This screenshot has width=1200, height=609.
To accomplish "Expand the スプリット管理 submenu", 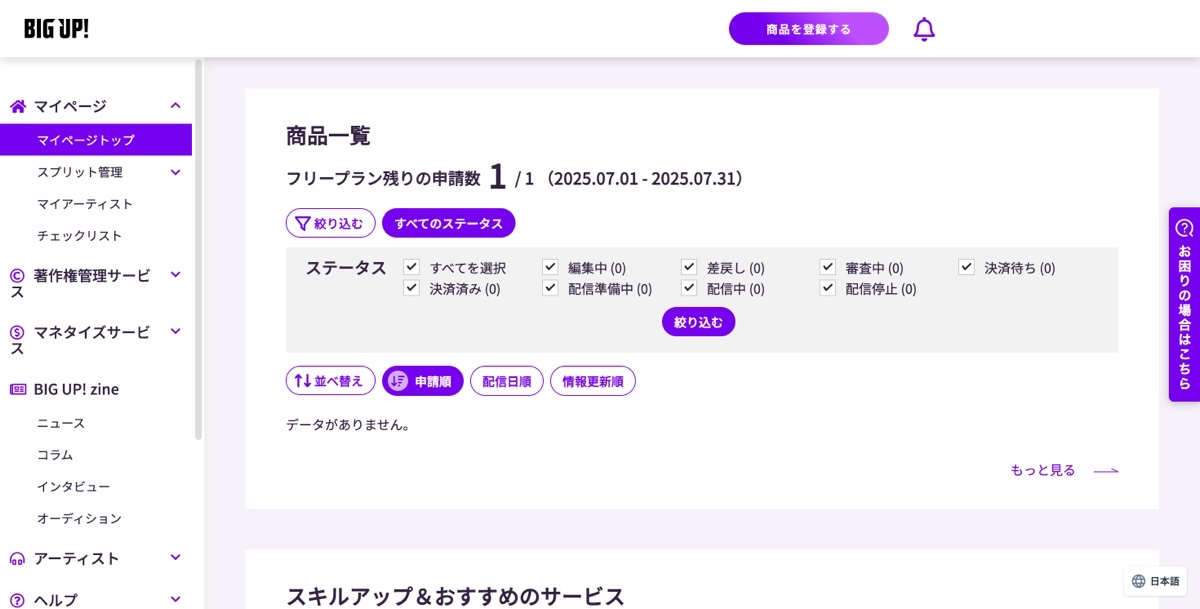I will (175, 171).
